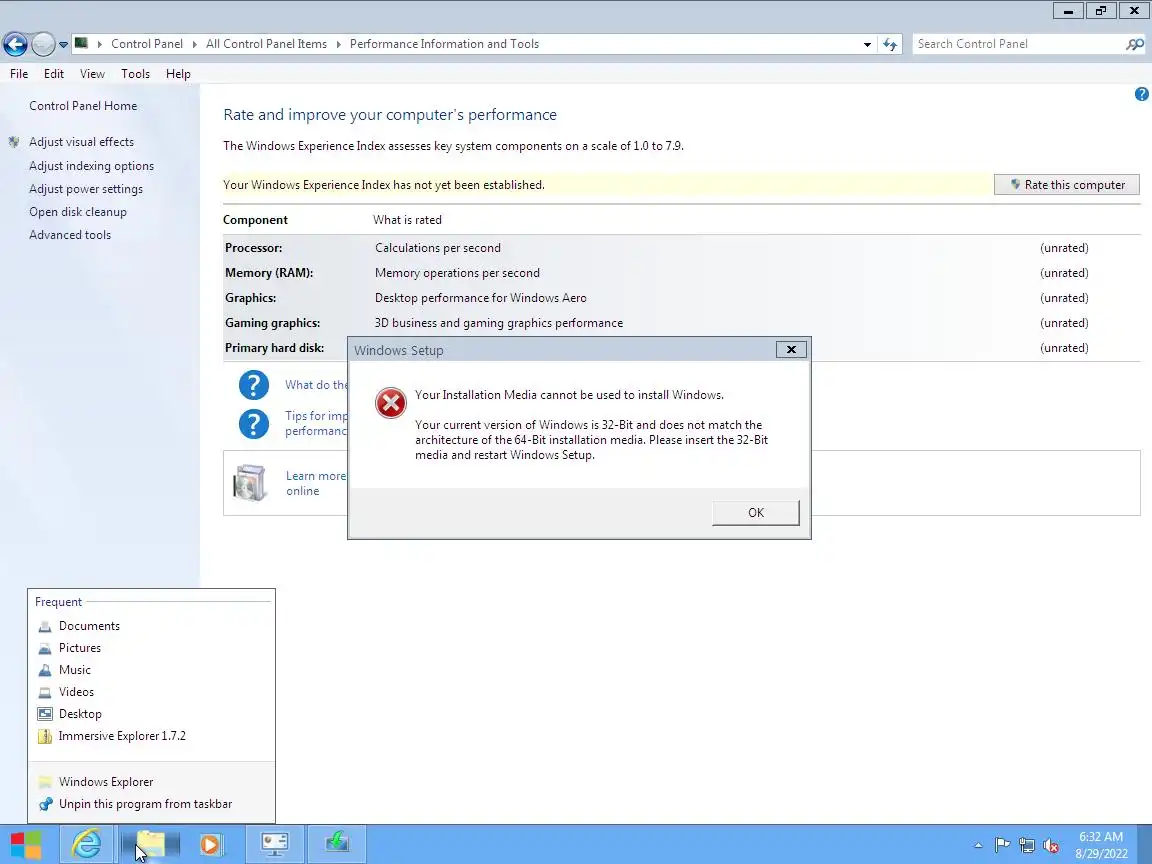Click the Performance Information and Tools breadcrumb
Viewport: 1152px width, 864px height.
click(x=444, y=44)
